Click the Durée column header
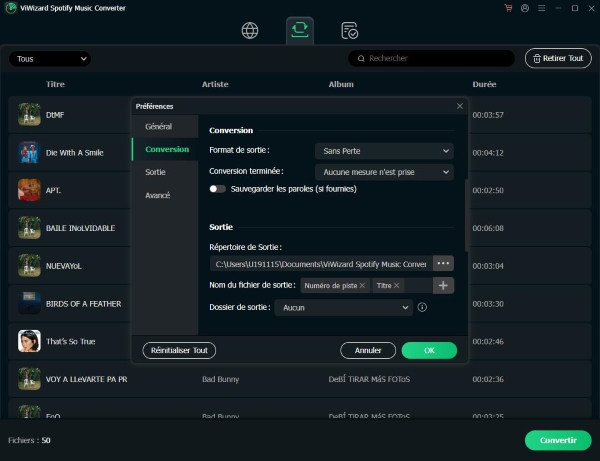 (484, 84)
